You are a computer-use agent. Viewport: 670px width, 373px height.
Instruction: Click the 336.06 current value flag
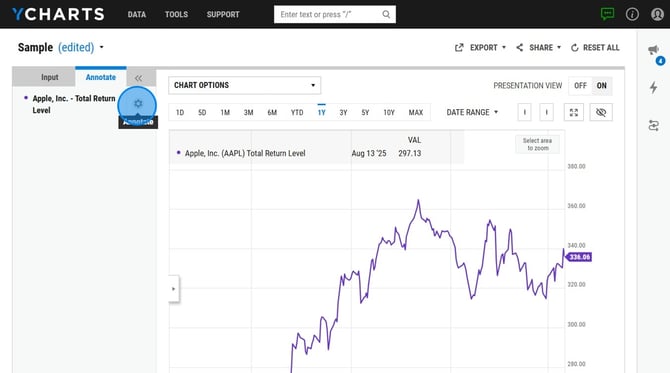point(579,257)
